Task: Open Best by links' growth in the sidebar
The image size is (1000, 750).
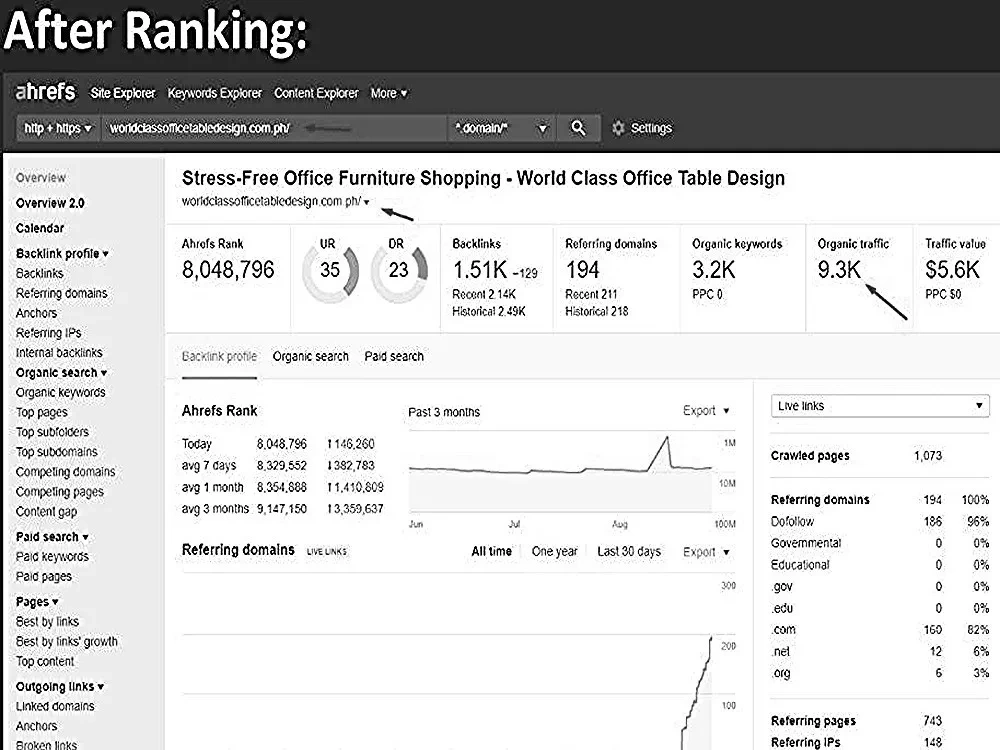Action: click(67, 642)
